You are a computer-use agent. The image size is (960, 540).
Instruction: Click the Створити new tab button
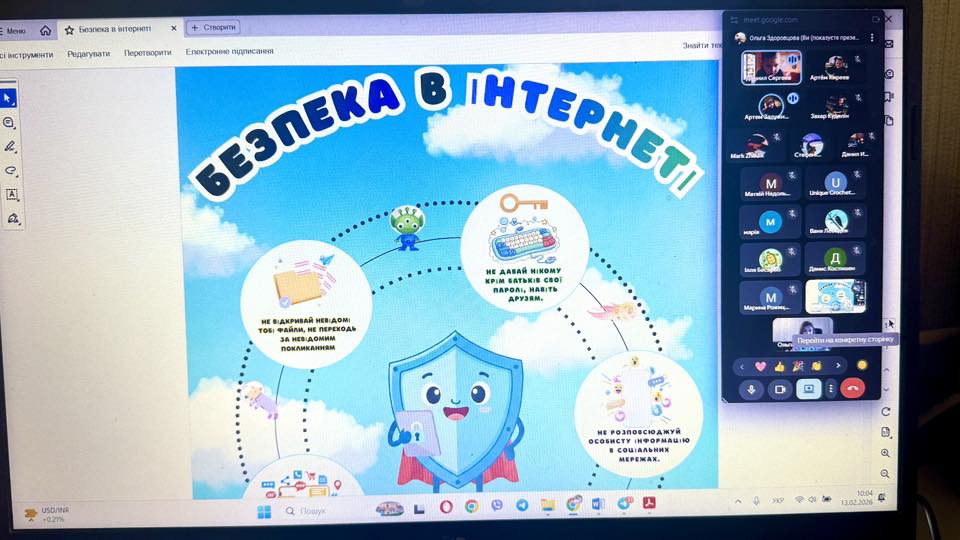click(212, 29)
